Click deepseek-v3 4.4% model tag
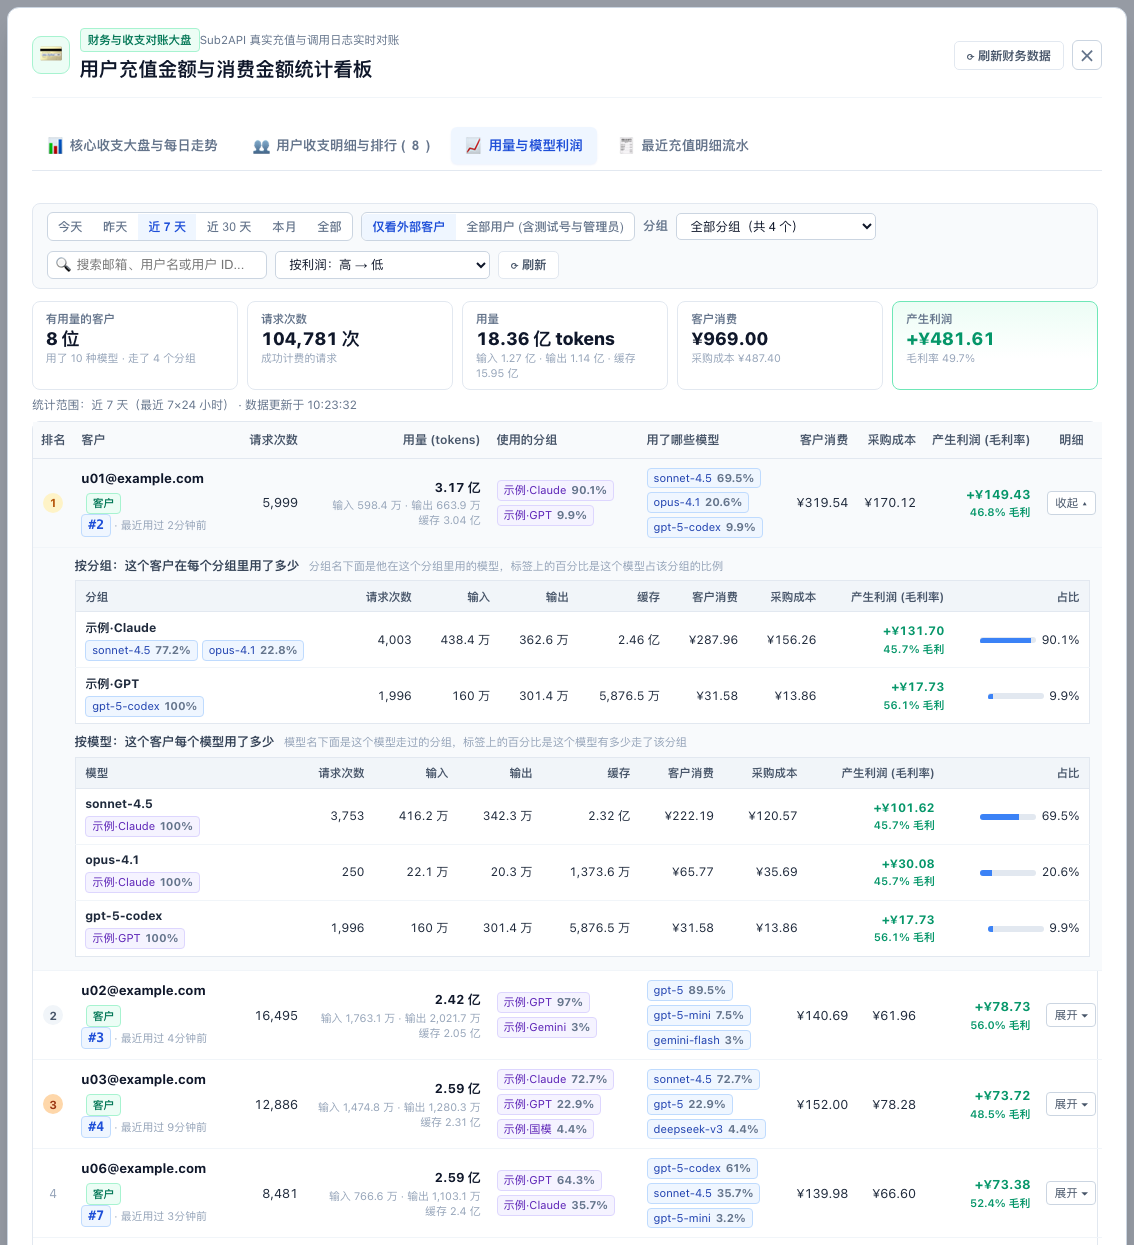Screen dimensions: 1134x1245 (x=706, y=1129)
